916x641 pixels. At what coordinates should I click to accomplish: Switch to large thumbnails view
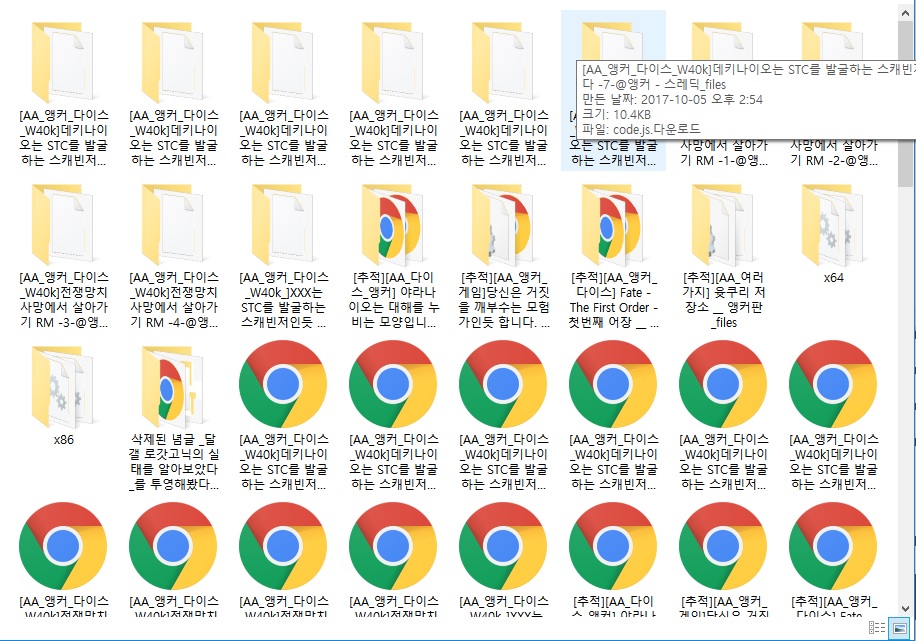[x=900, y=628]
